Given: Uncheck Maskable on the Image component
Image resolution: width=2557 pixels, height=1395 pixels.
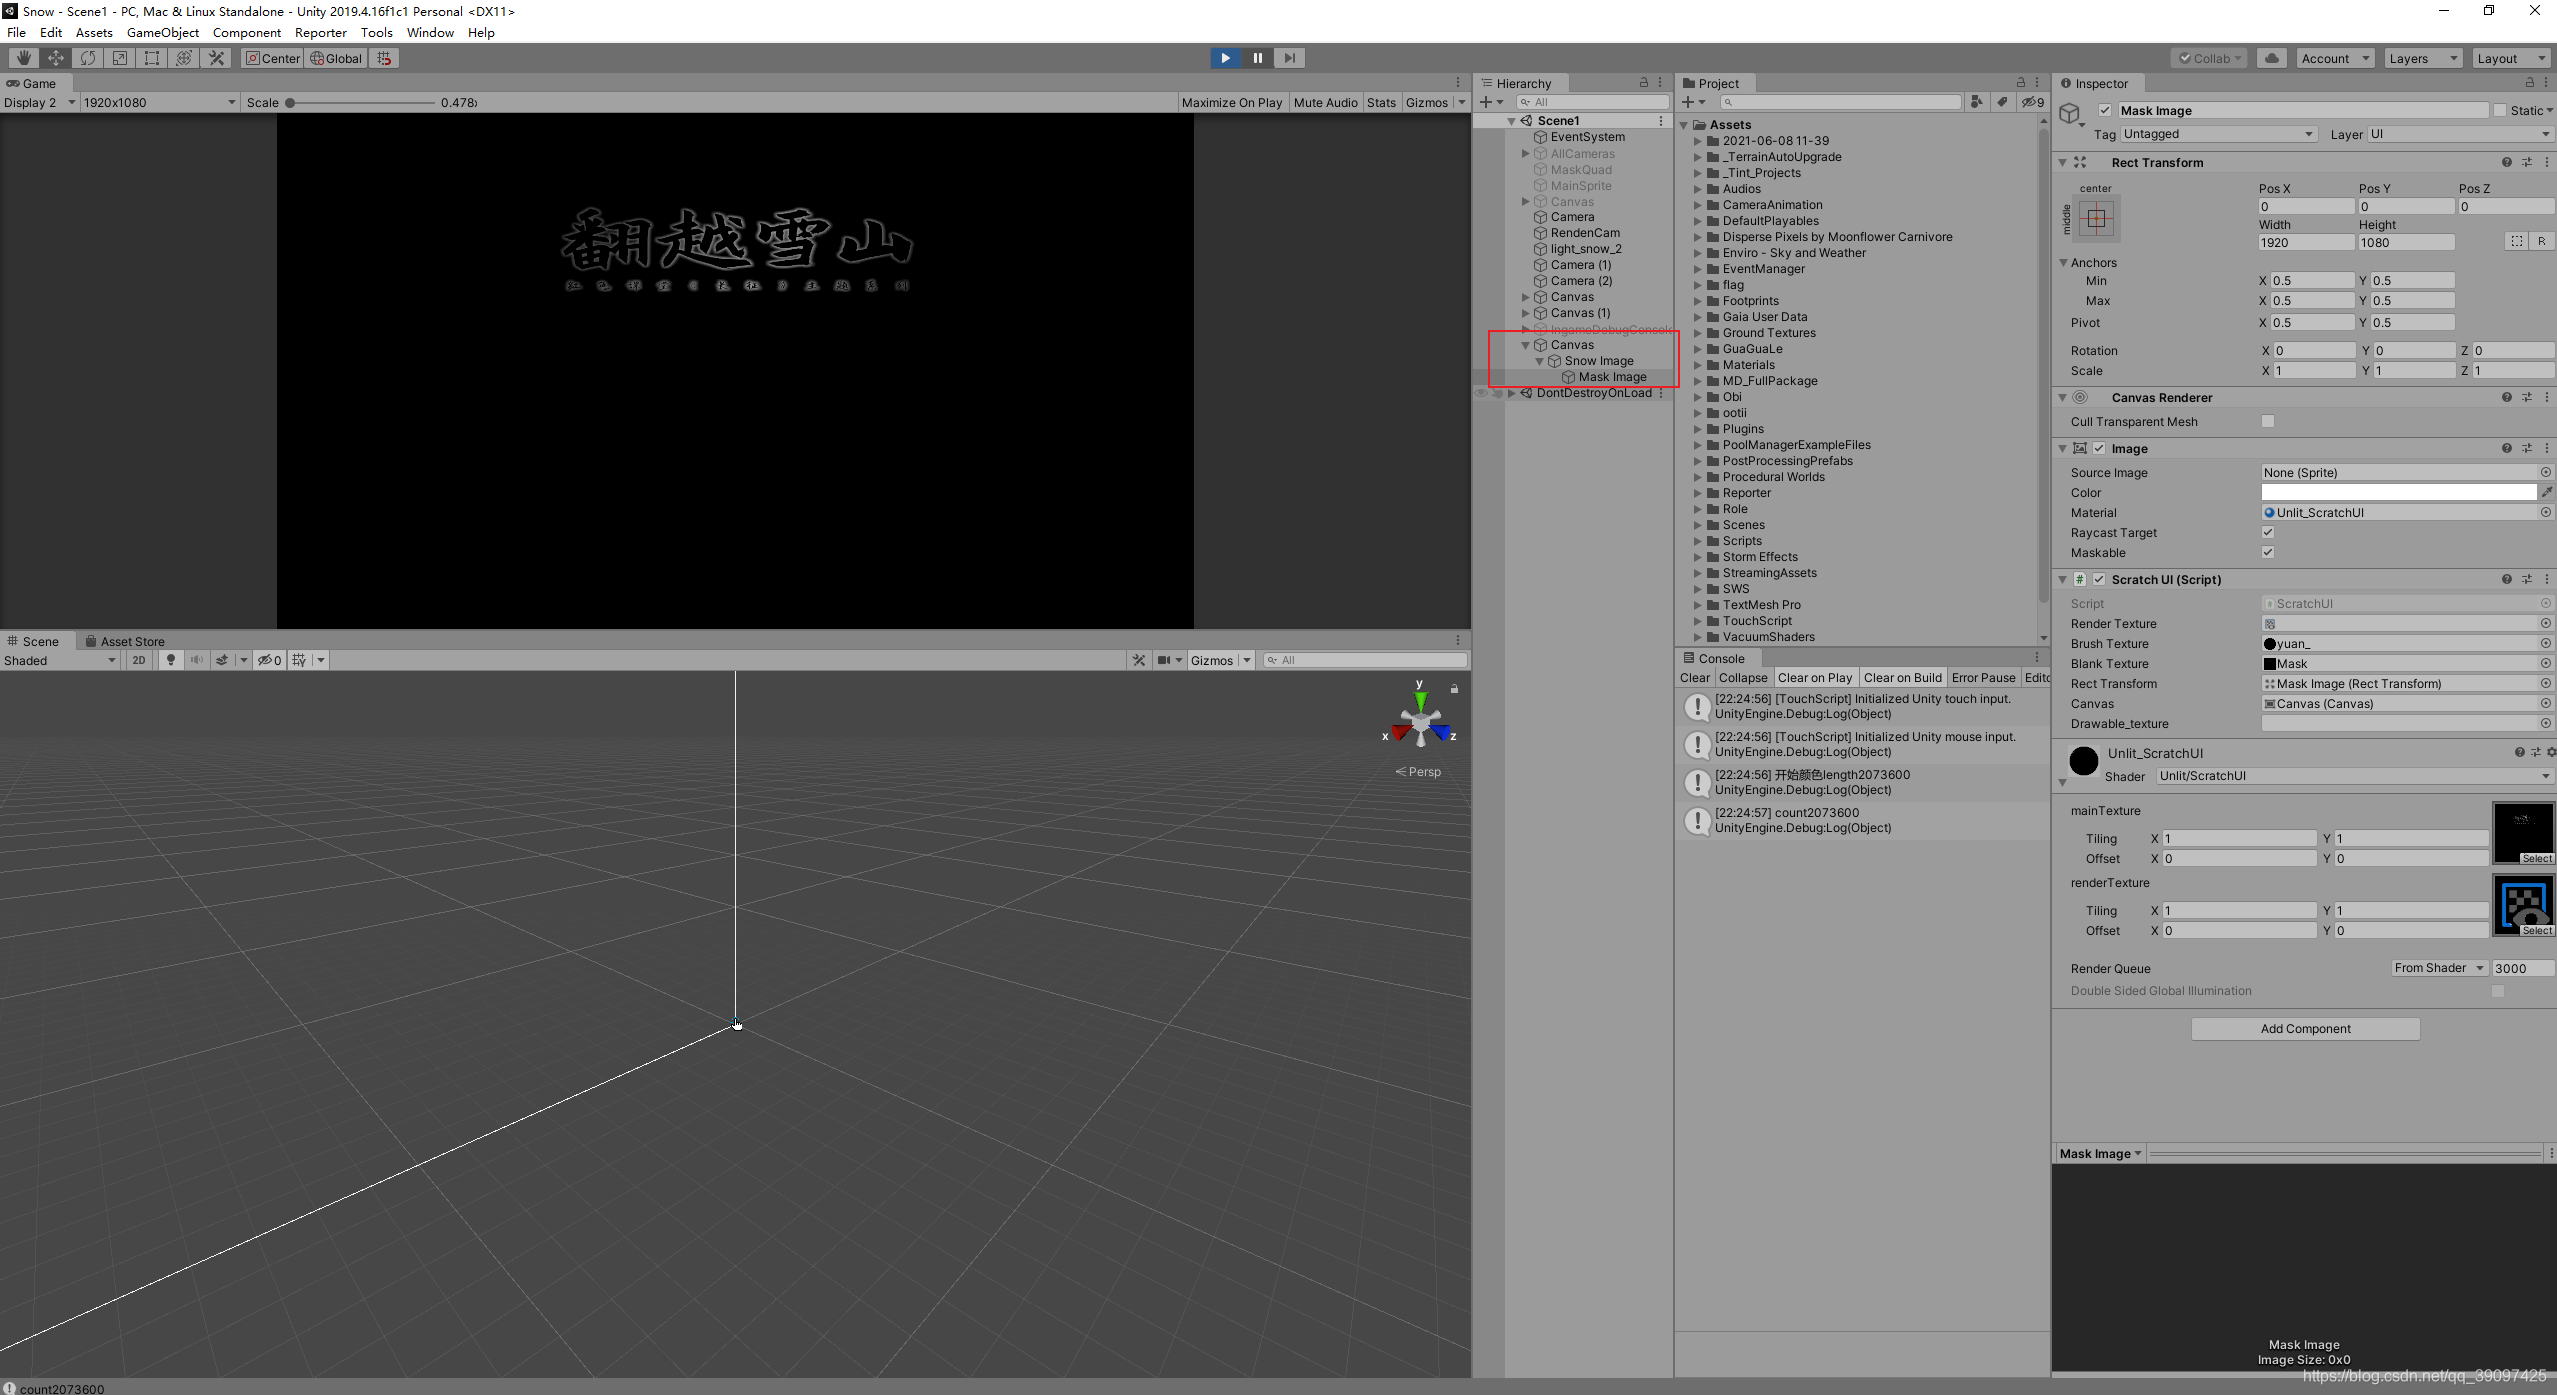Looking at the screenshot, I should pos(2268,552).
